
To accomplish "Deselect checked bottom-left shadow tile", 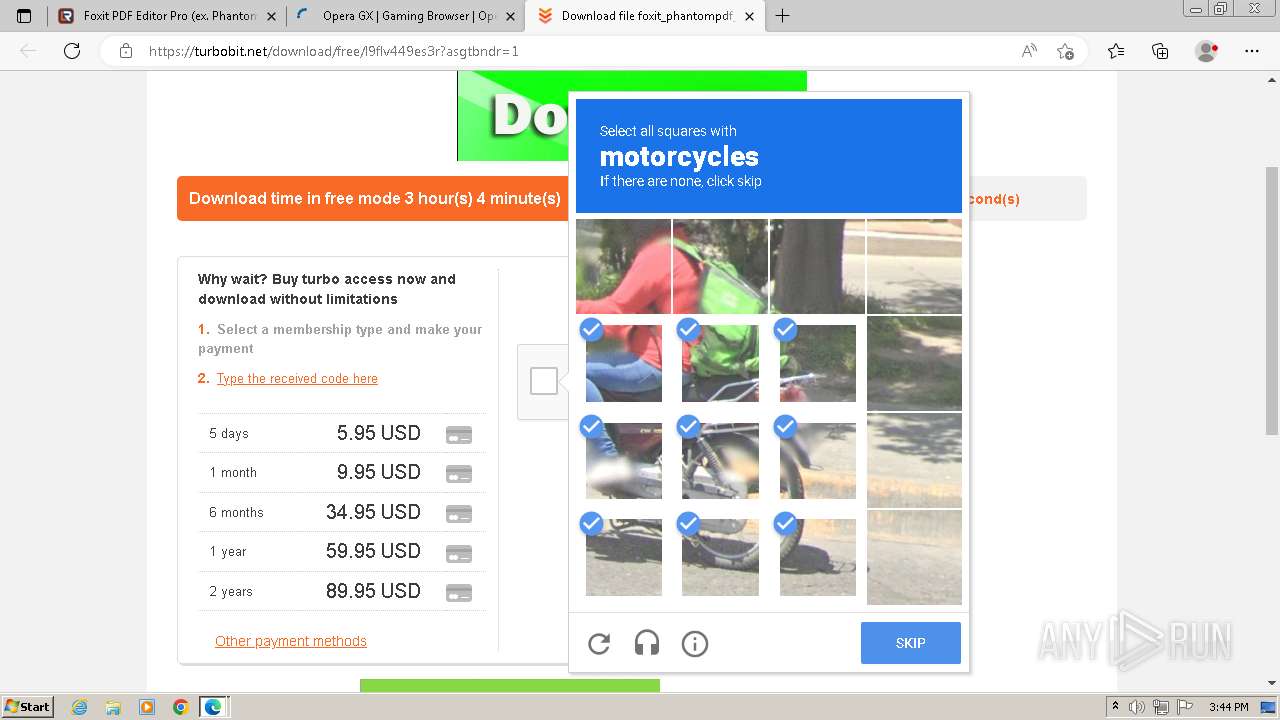I will tap(623, 557).
